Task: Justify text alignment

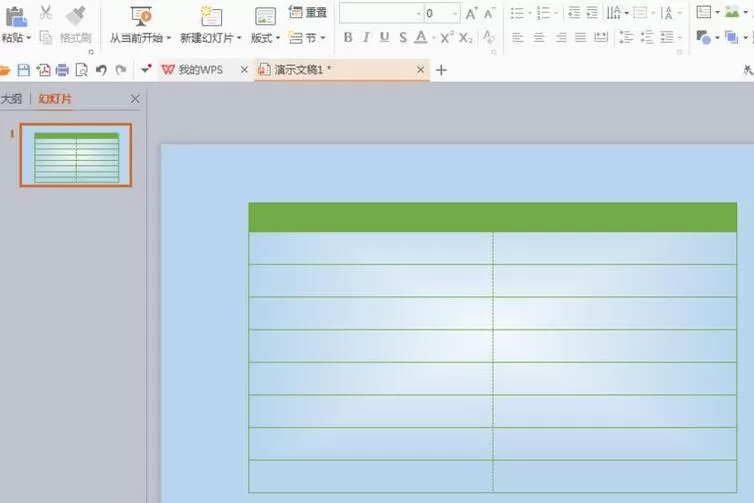Action: coord(581,38)
